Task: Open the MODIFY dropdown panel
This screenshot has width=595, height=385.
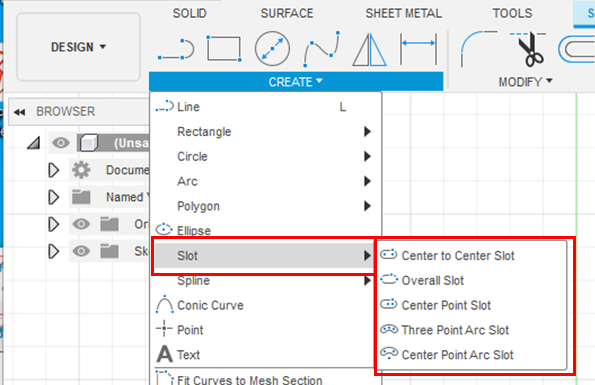Action: click(525, 82)
